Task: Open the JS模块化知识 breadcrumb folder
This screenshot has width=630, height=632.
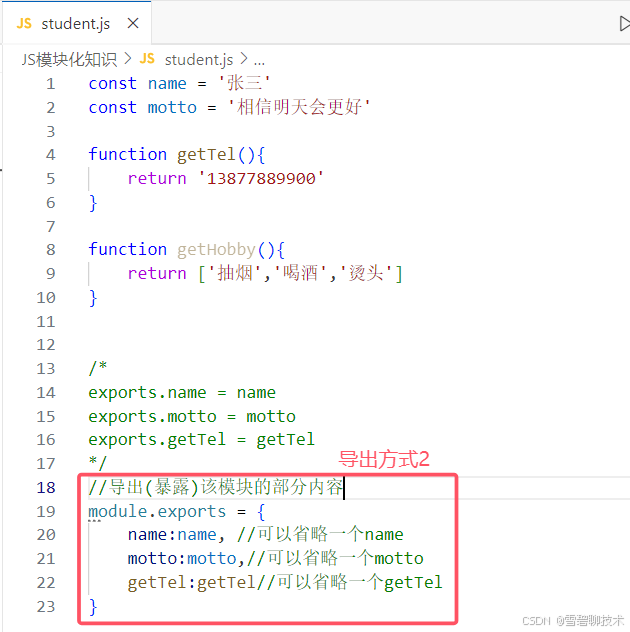Action: coord(69,60)
